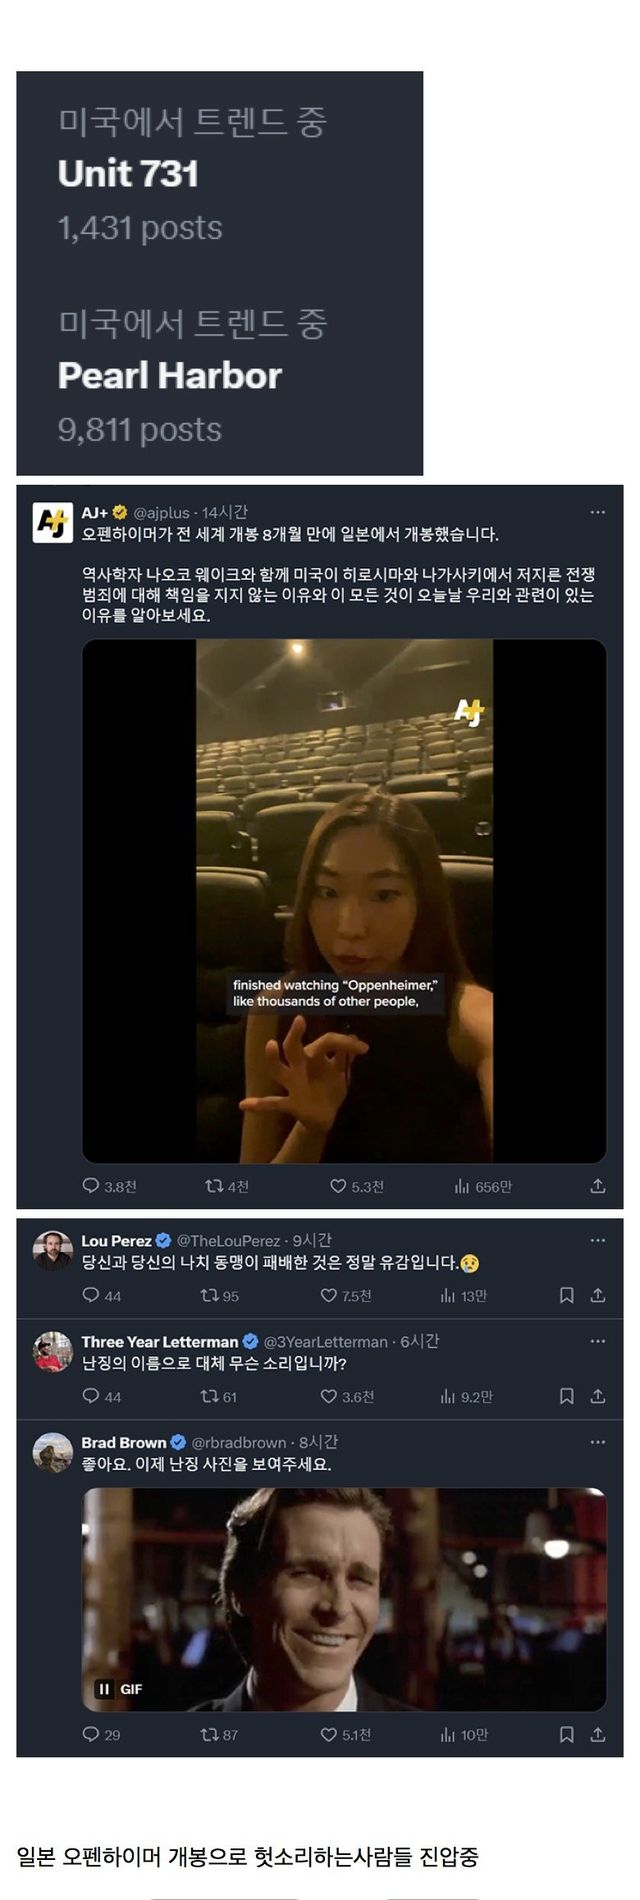Viewport: 640px width, 1900px height.
Task: Open more options on Brad Brown's reply
Action: coord(598,1442)
